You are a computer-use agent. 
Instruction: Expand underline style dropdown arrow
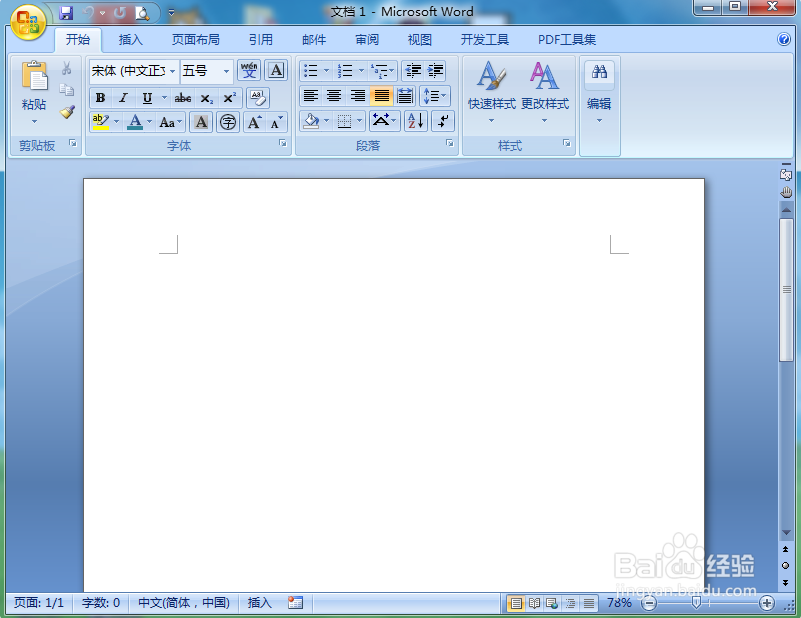(x=164, y=98)
